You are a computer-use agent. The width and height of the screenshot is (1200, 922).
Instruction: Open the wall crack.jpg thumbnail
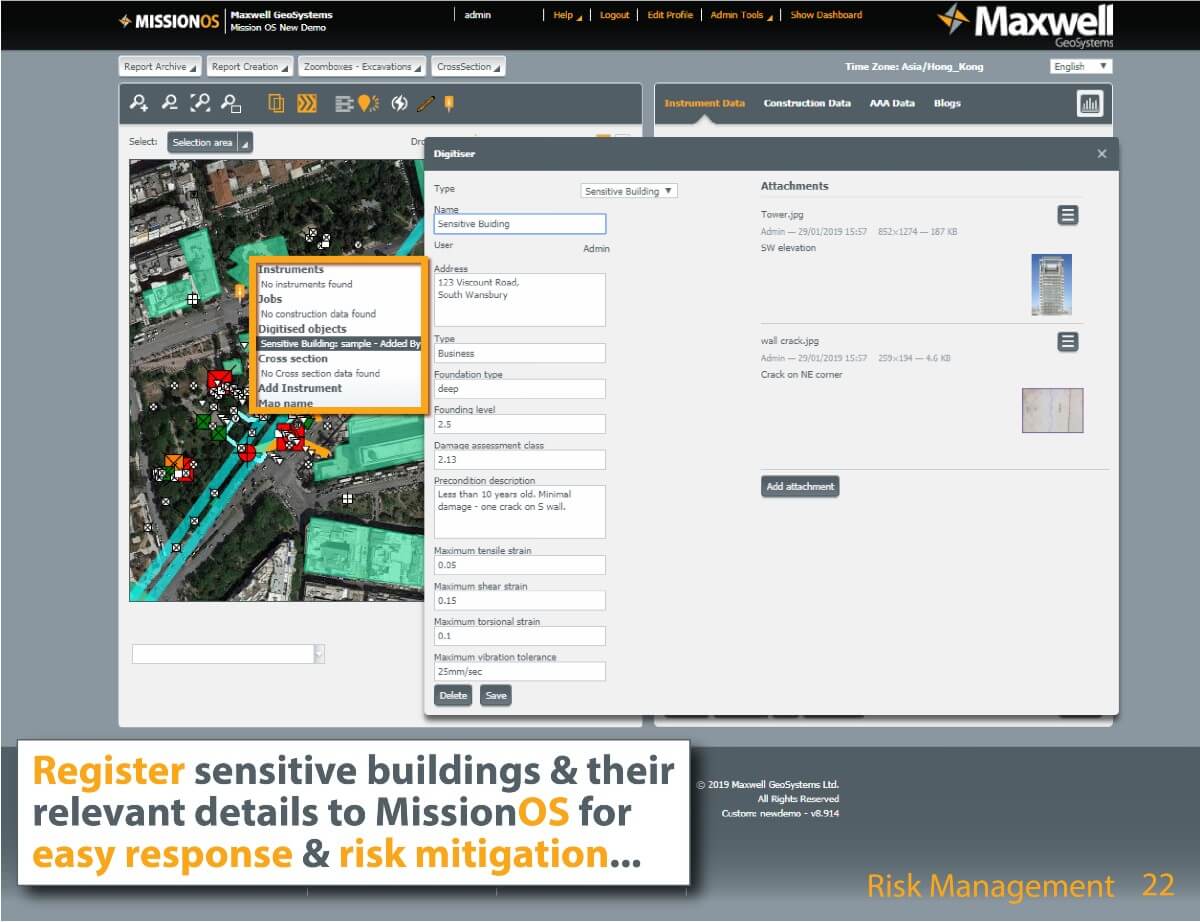click(1052, 410)
